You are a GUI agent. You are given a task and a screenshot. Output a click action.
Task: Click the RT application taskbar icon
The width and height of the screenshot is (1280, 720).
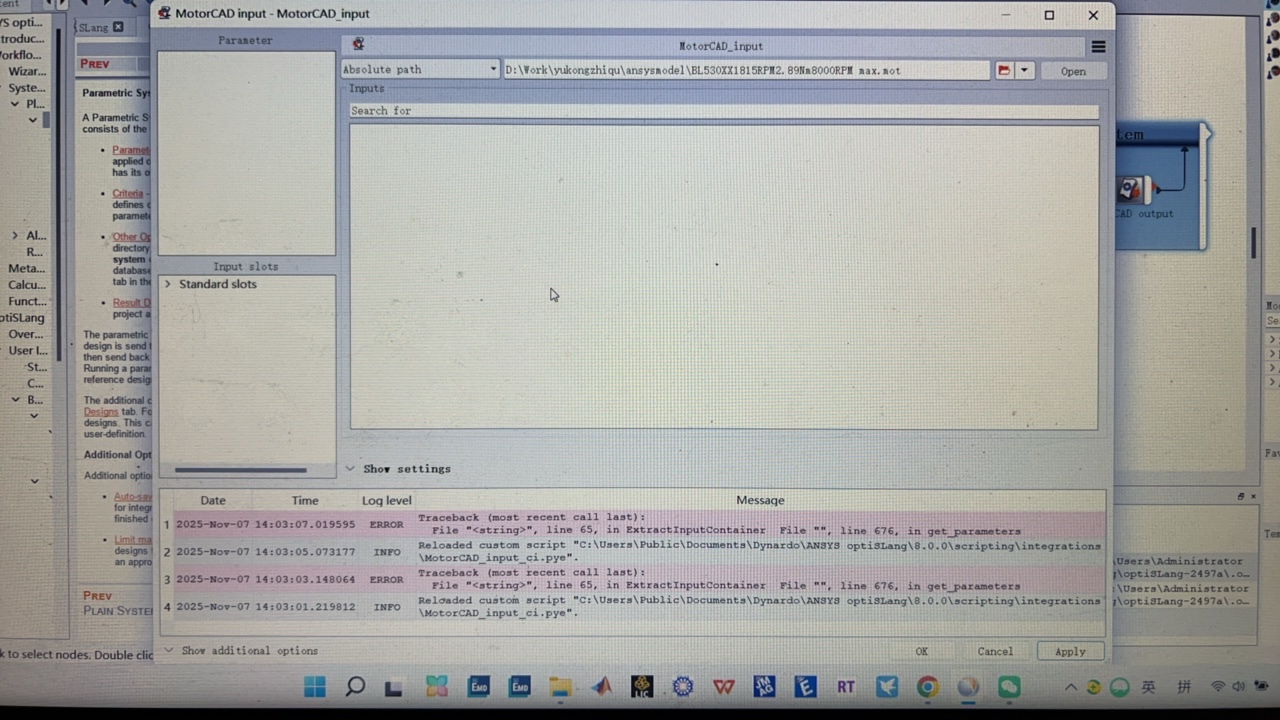tap(846, 687)
